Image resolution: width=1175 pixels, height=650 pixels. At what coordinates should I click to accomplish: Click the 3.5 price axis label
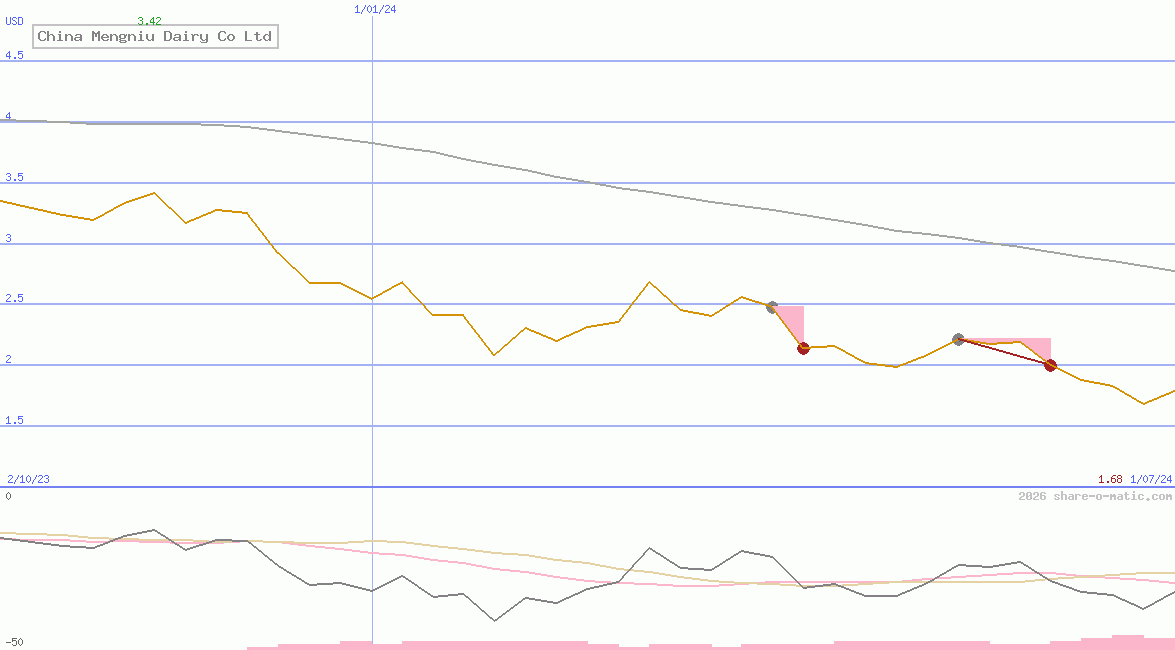click(x=14, y=177)
